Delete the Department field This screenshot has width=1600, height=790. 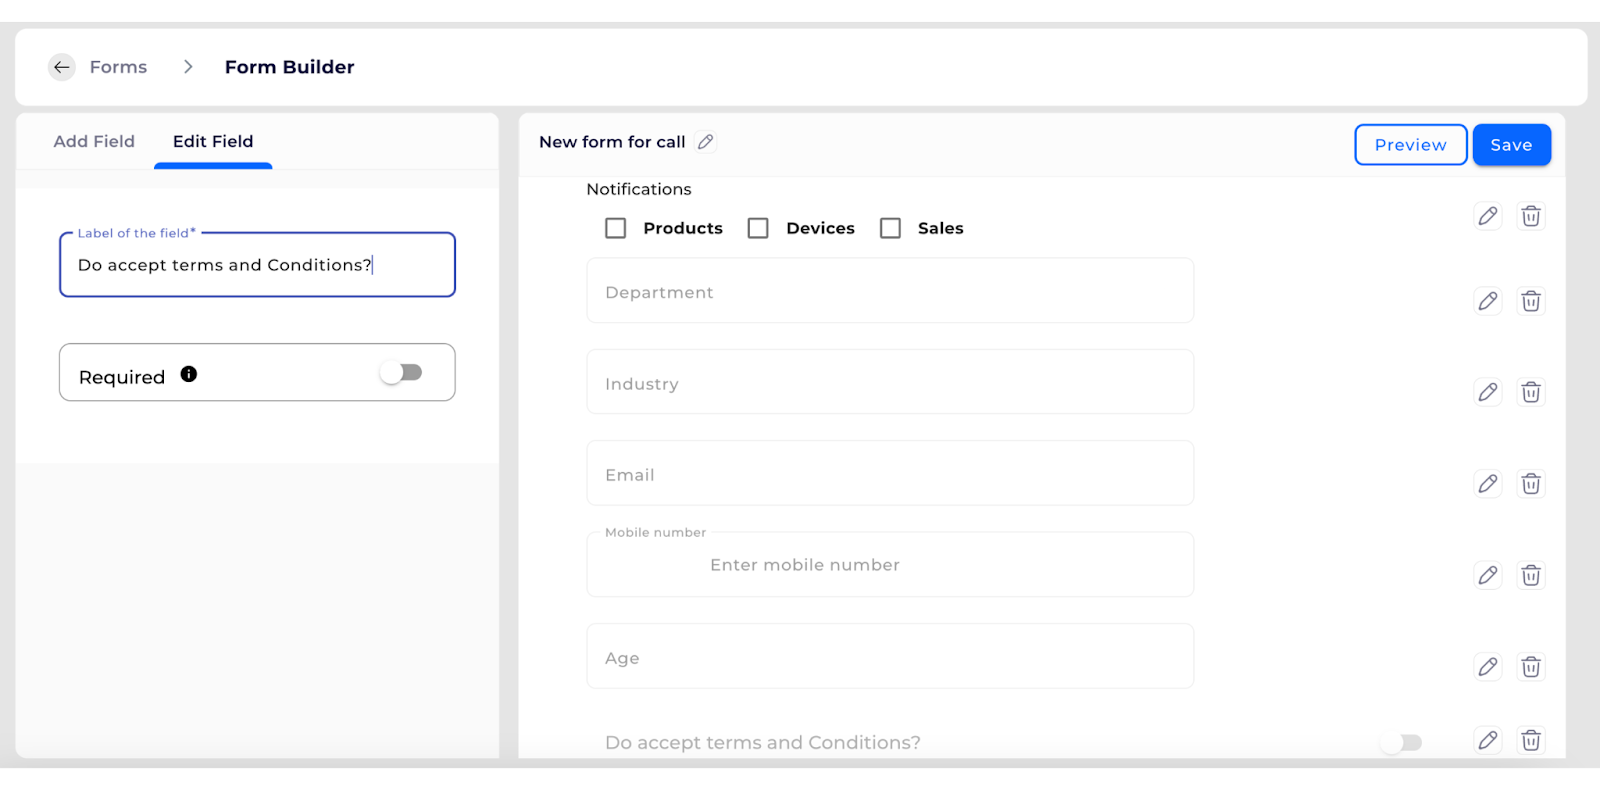[x=1531, y=301]
